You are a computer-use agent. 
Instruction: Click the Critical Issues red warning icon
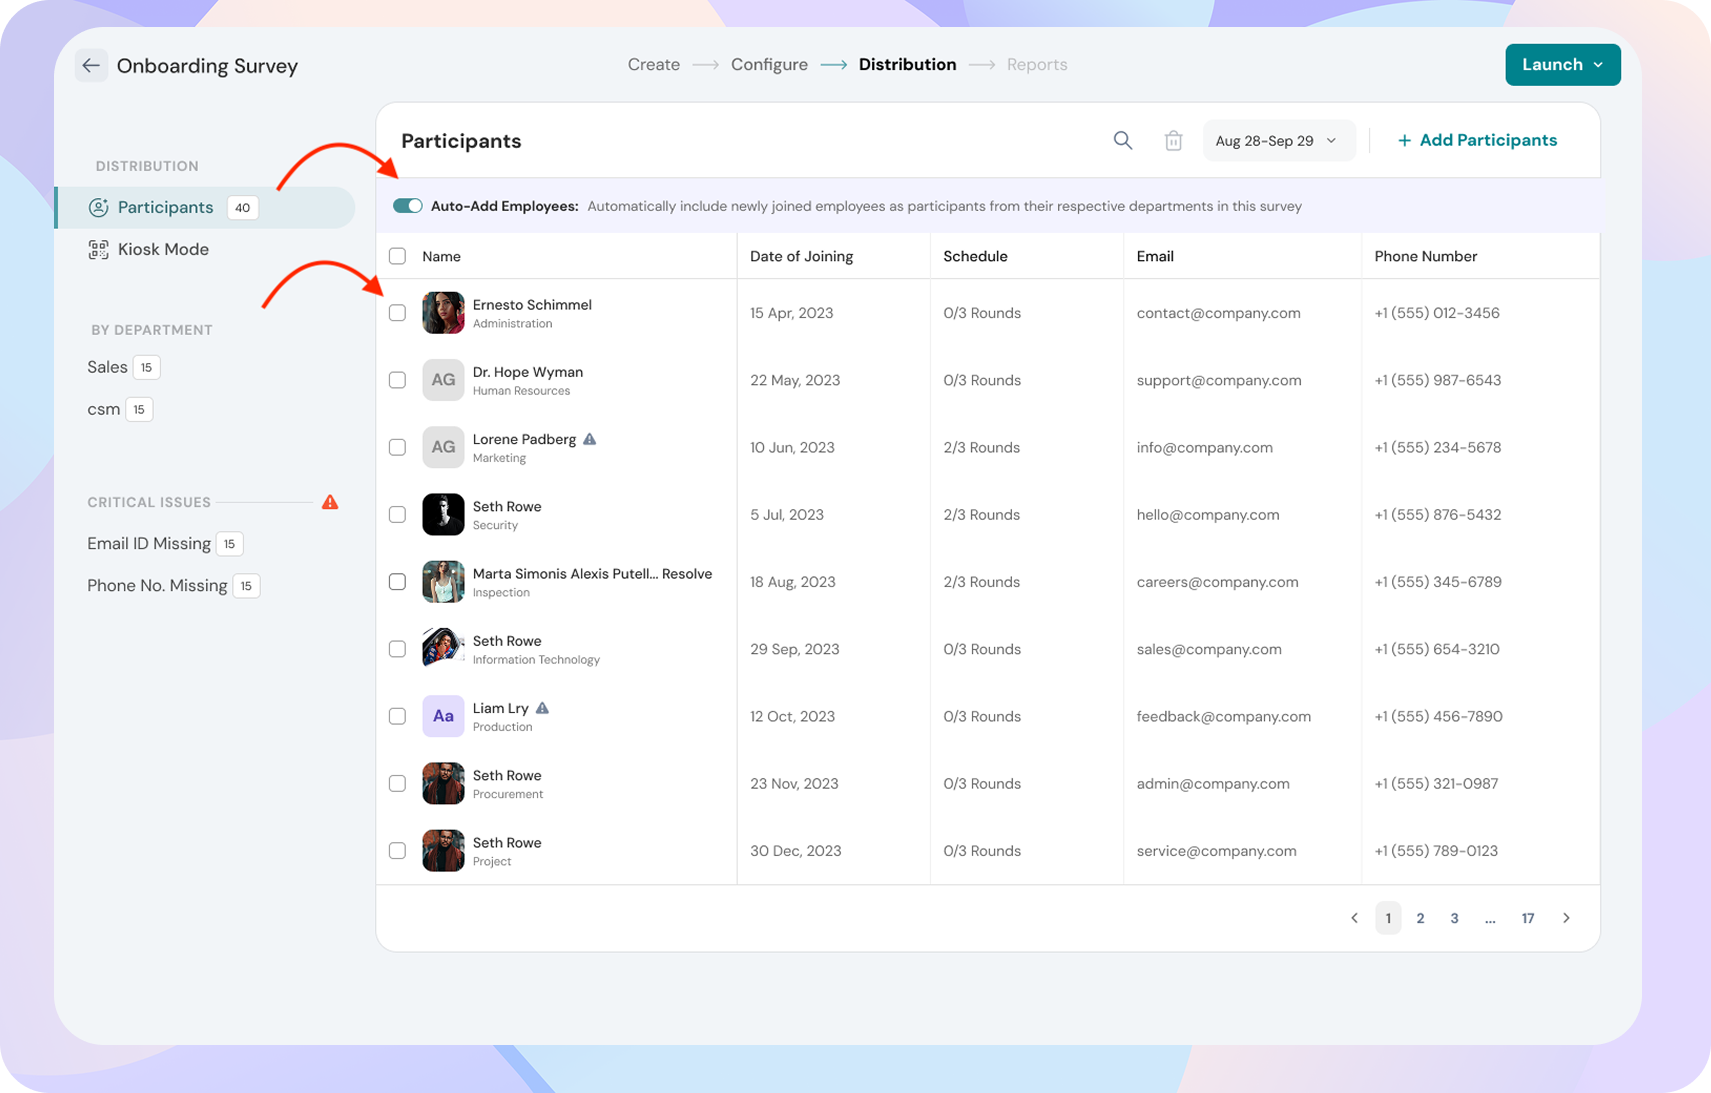tap(330, 502)
